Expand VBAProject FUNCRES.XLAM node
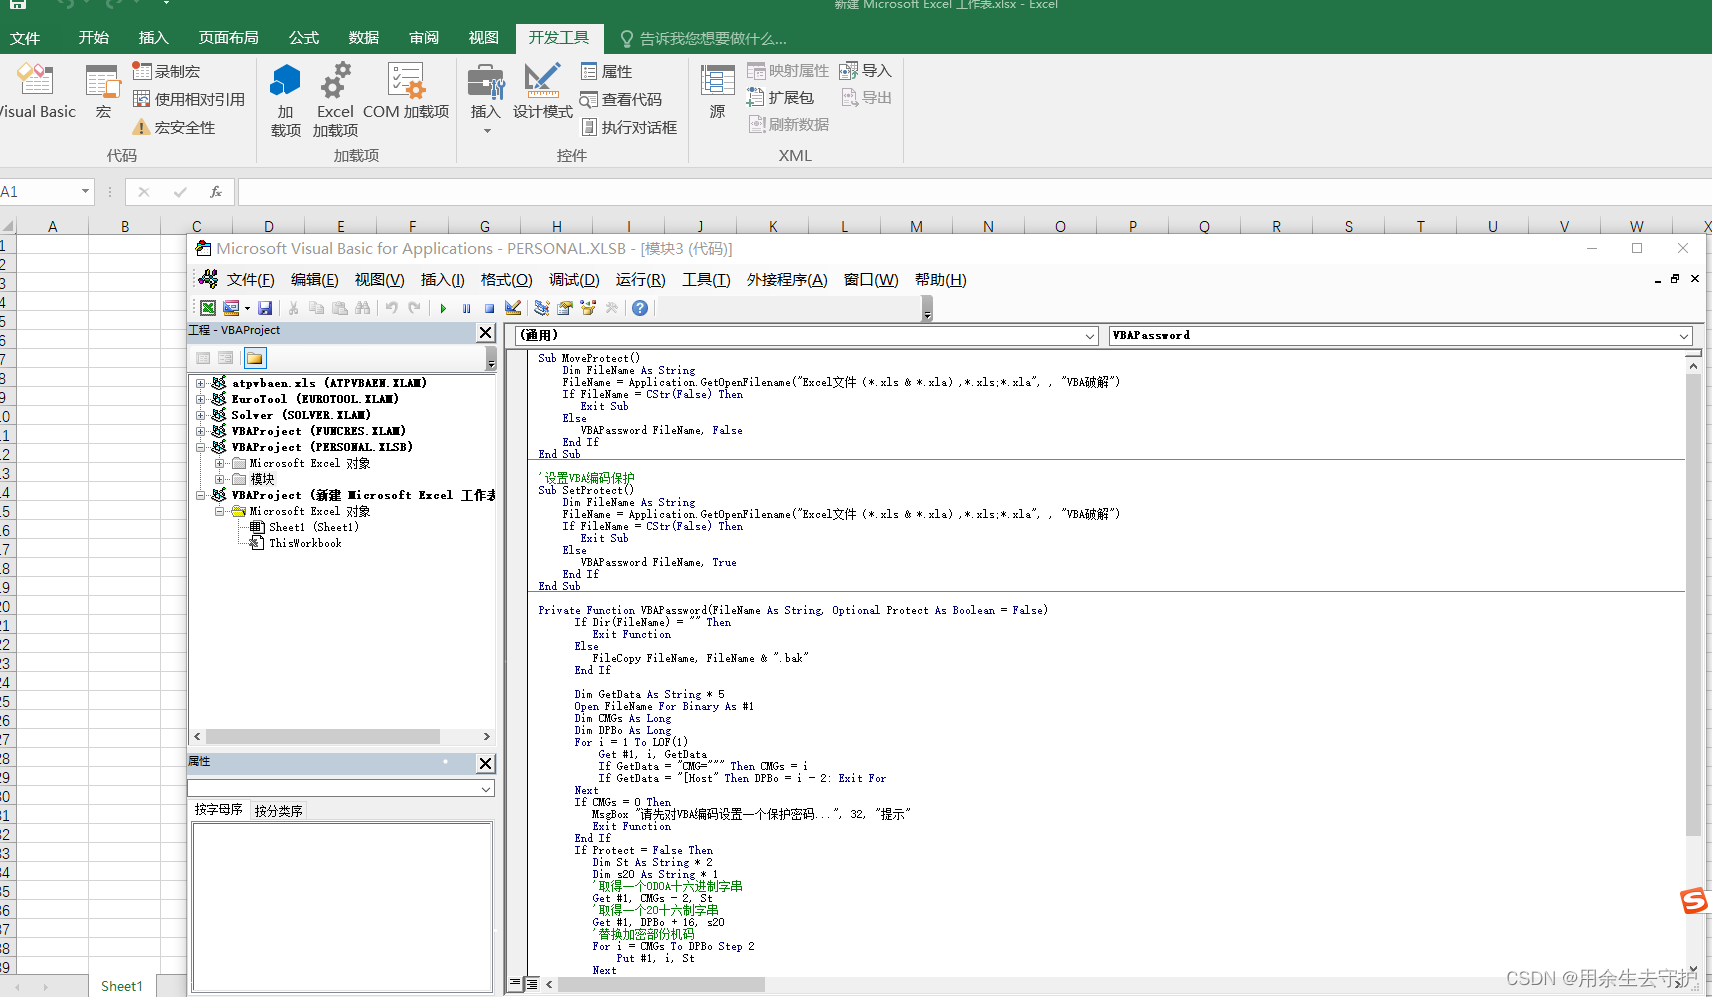This screenshot has height=997, width=1712. (x=201, y=431)
